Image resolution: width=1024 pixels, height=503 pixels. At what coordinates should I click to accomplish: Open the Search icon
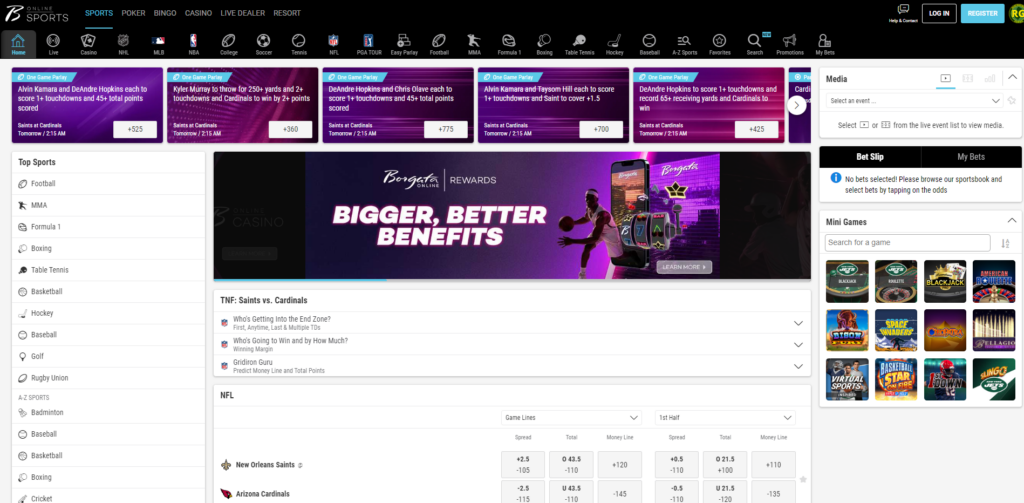(x=754, y=44)
